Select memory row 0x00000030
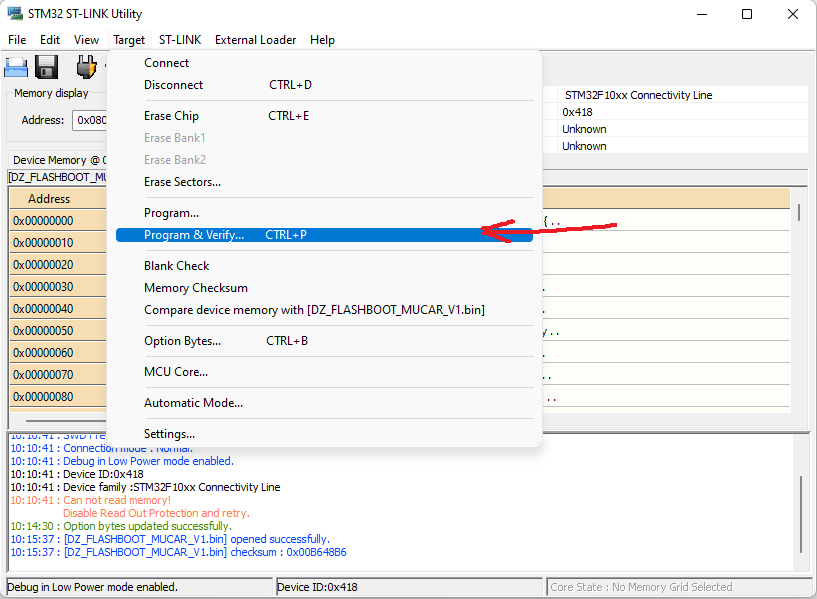Image resolution: width=817 pixels, height=599 pixels. pyautogui.click(x=57, y=287)
